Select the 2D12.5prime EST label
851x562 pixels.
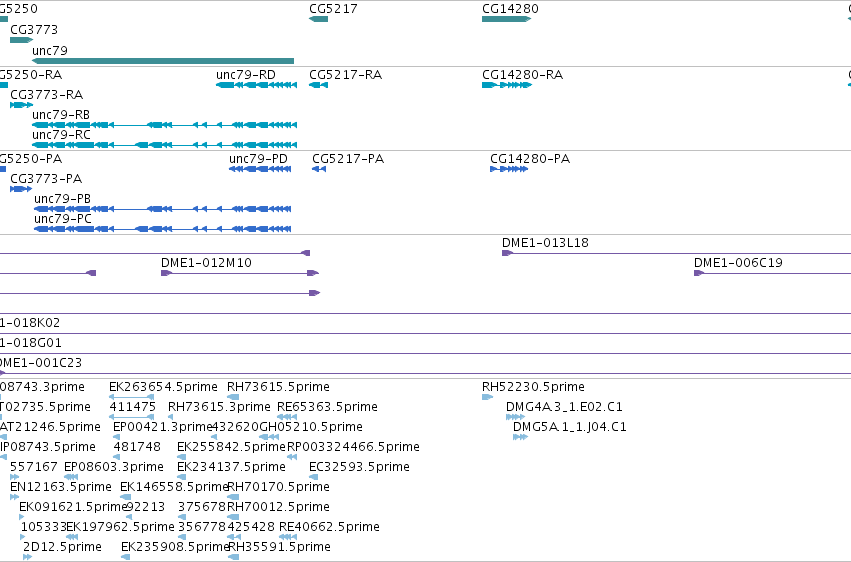click(62, 547)
